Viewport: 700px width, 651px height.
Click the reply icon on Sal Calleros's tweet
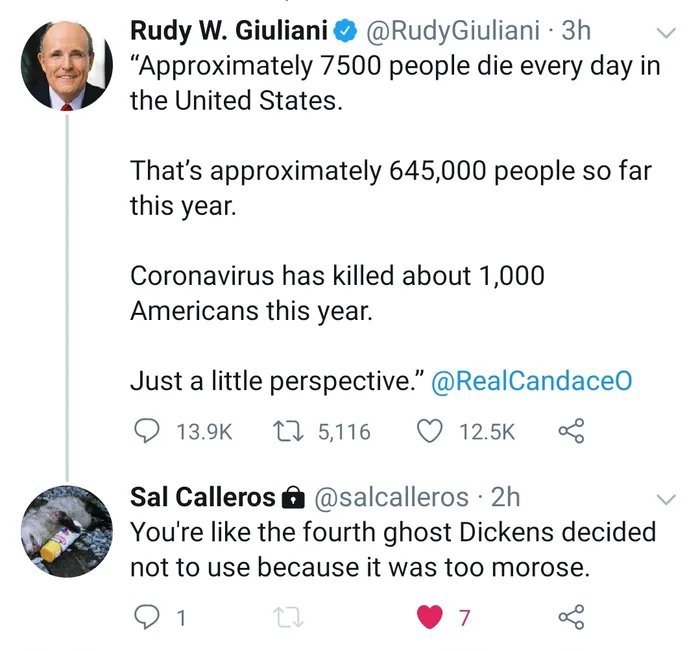146,617
